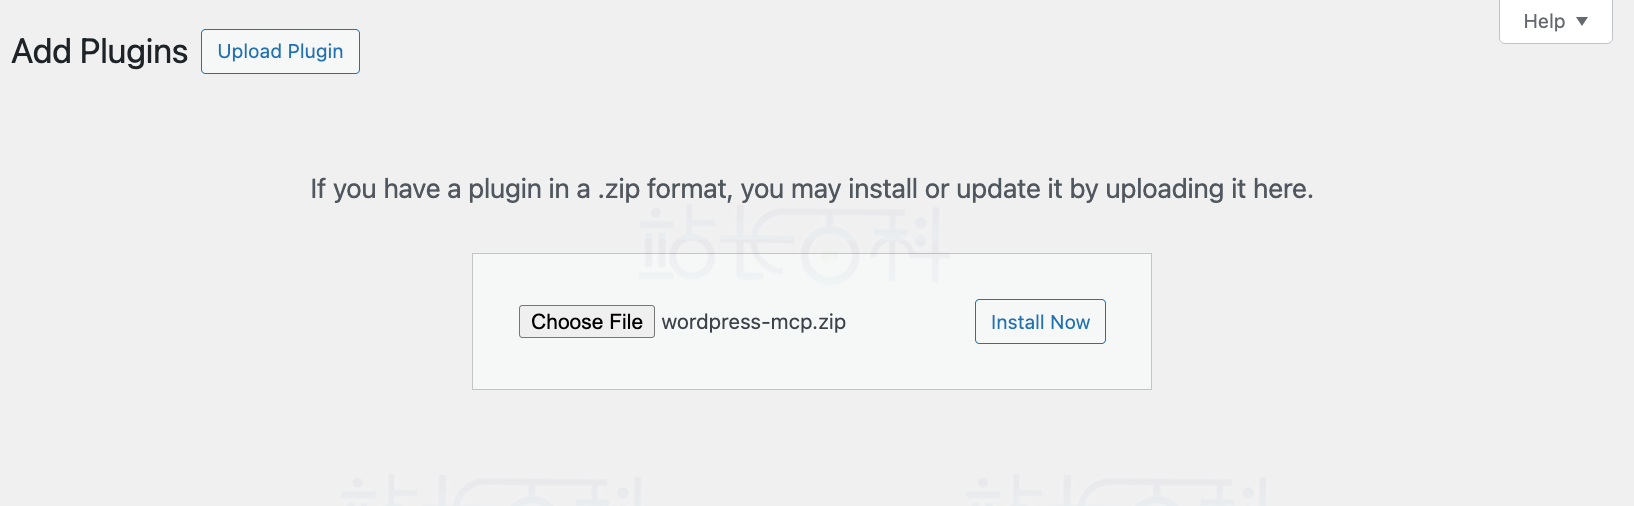Click the bottom-left watermark characters
This screenshot has height=506, width=1634.
click(490, 492)
